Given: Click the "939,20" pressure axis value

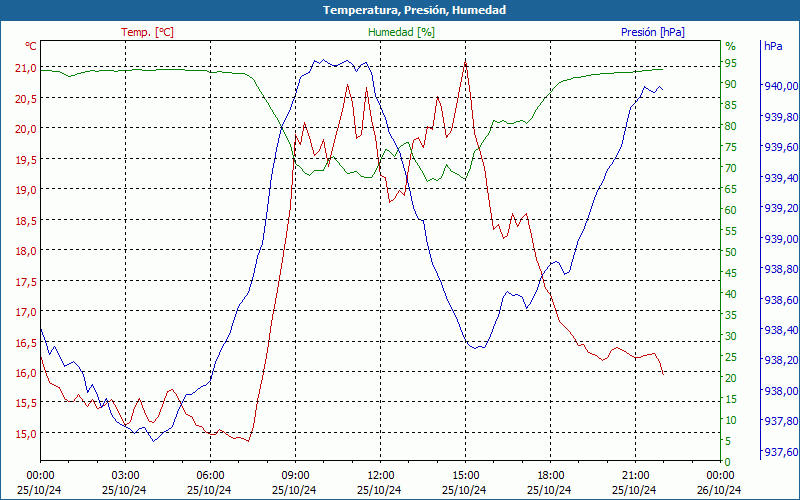Looking at the screenshot, I should pyautogui.click(x=781, y=208).
